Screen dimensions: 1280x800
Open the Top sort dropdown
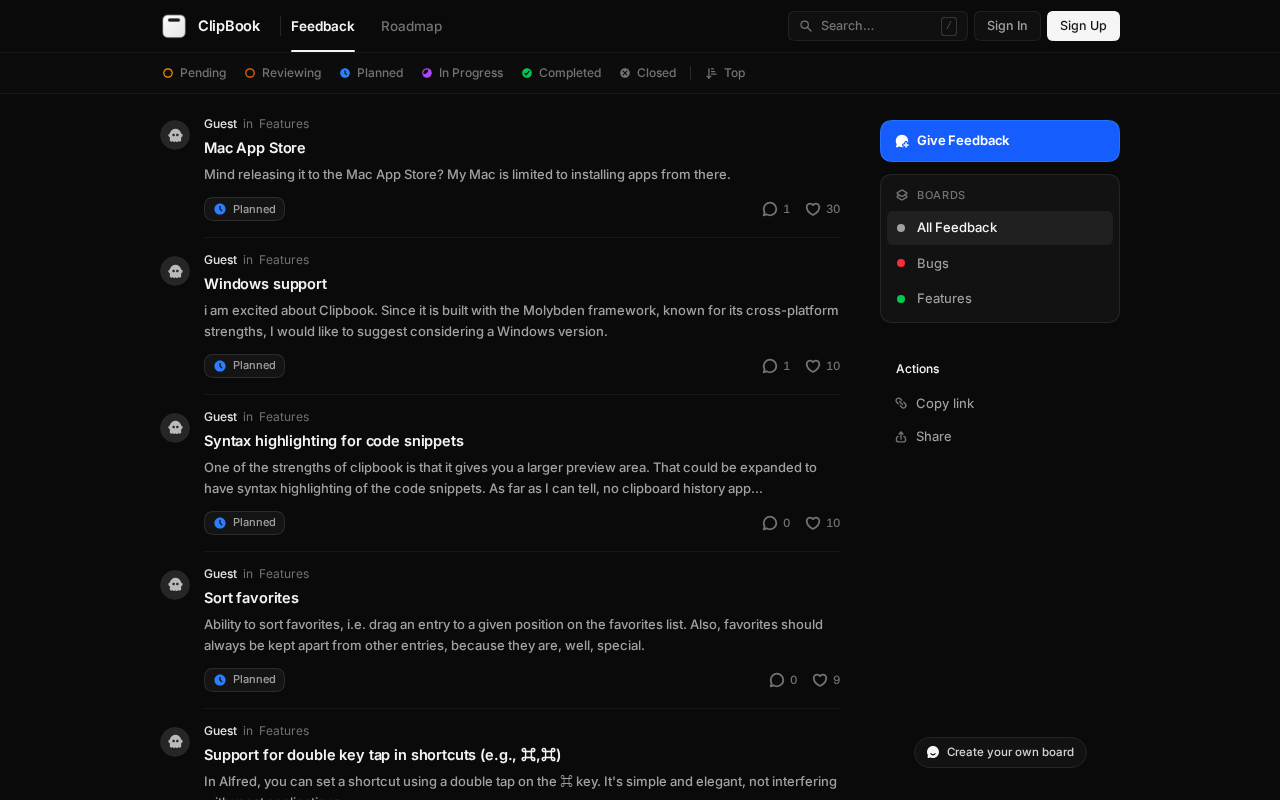725,73
